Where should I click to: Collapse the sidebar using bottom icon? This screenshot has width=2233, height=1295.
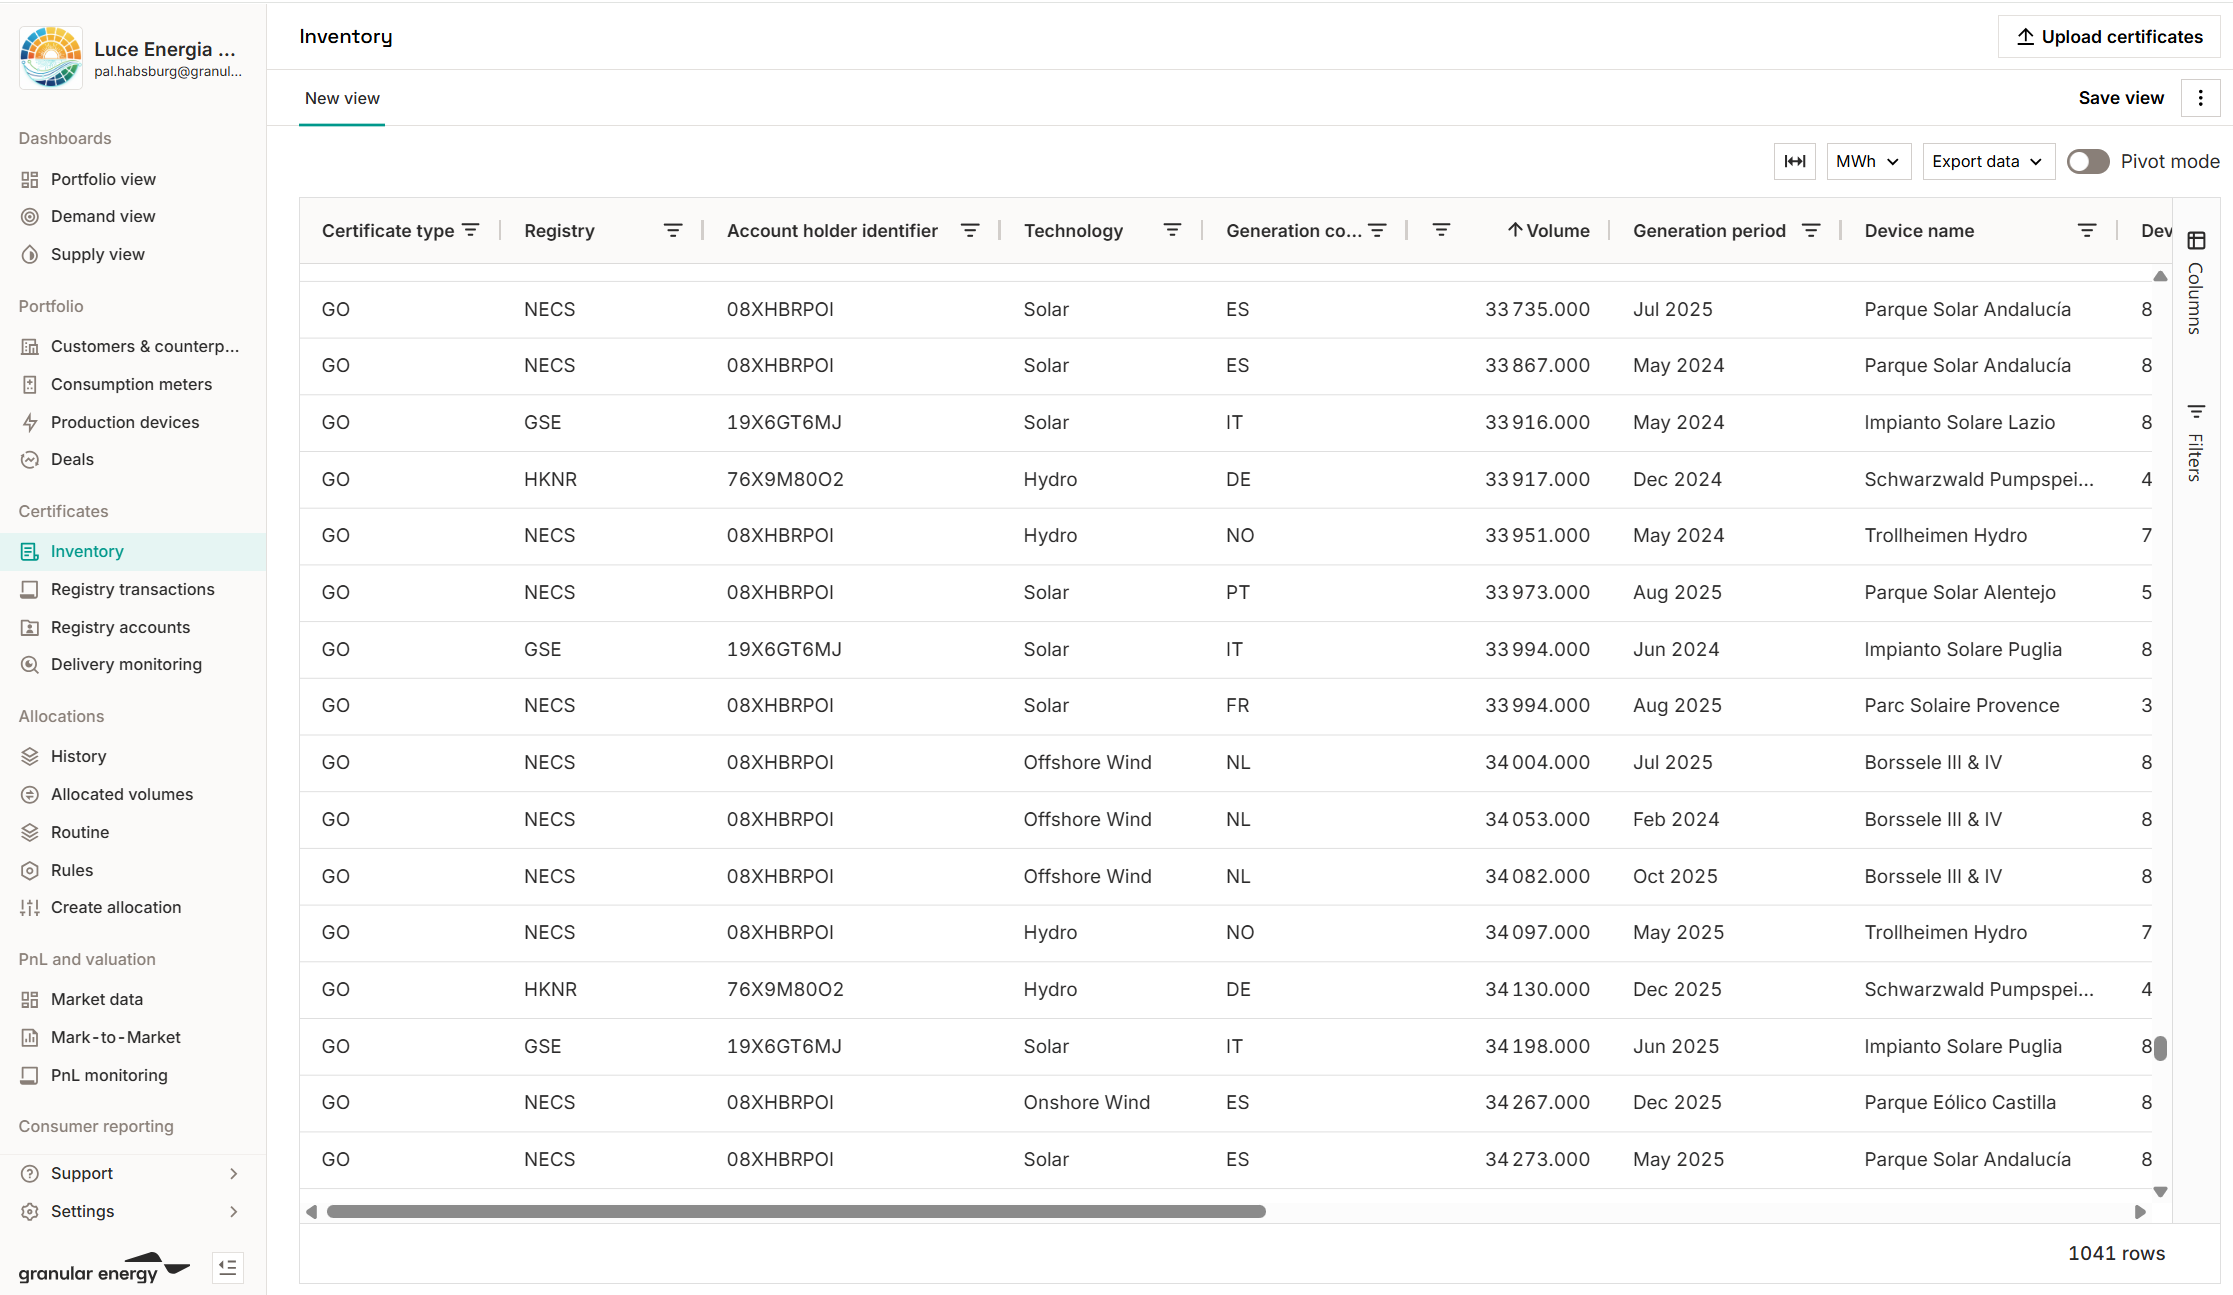click(x=228, y=1268)
